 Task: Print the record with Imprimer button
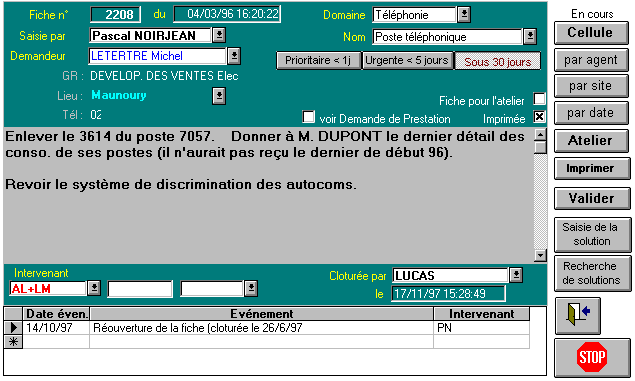tap(592, 168)
